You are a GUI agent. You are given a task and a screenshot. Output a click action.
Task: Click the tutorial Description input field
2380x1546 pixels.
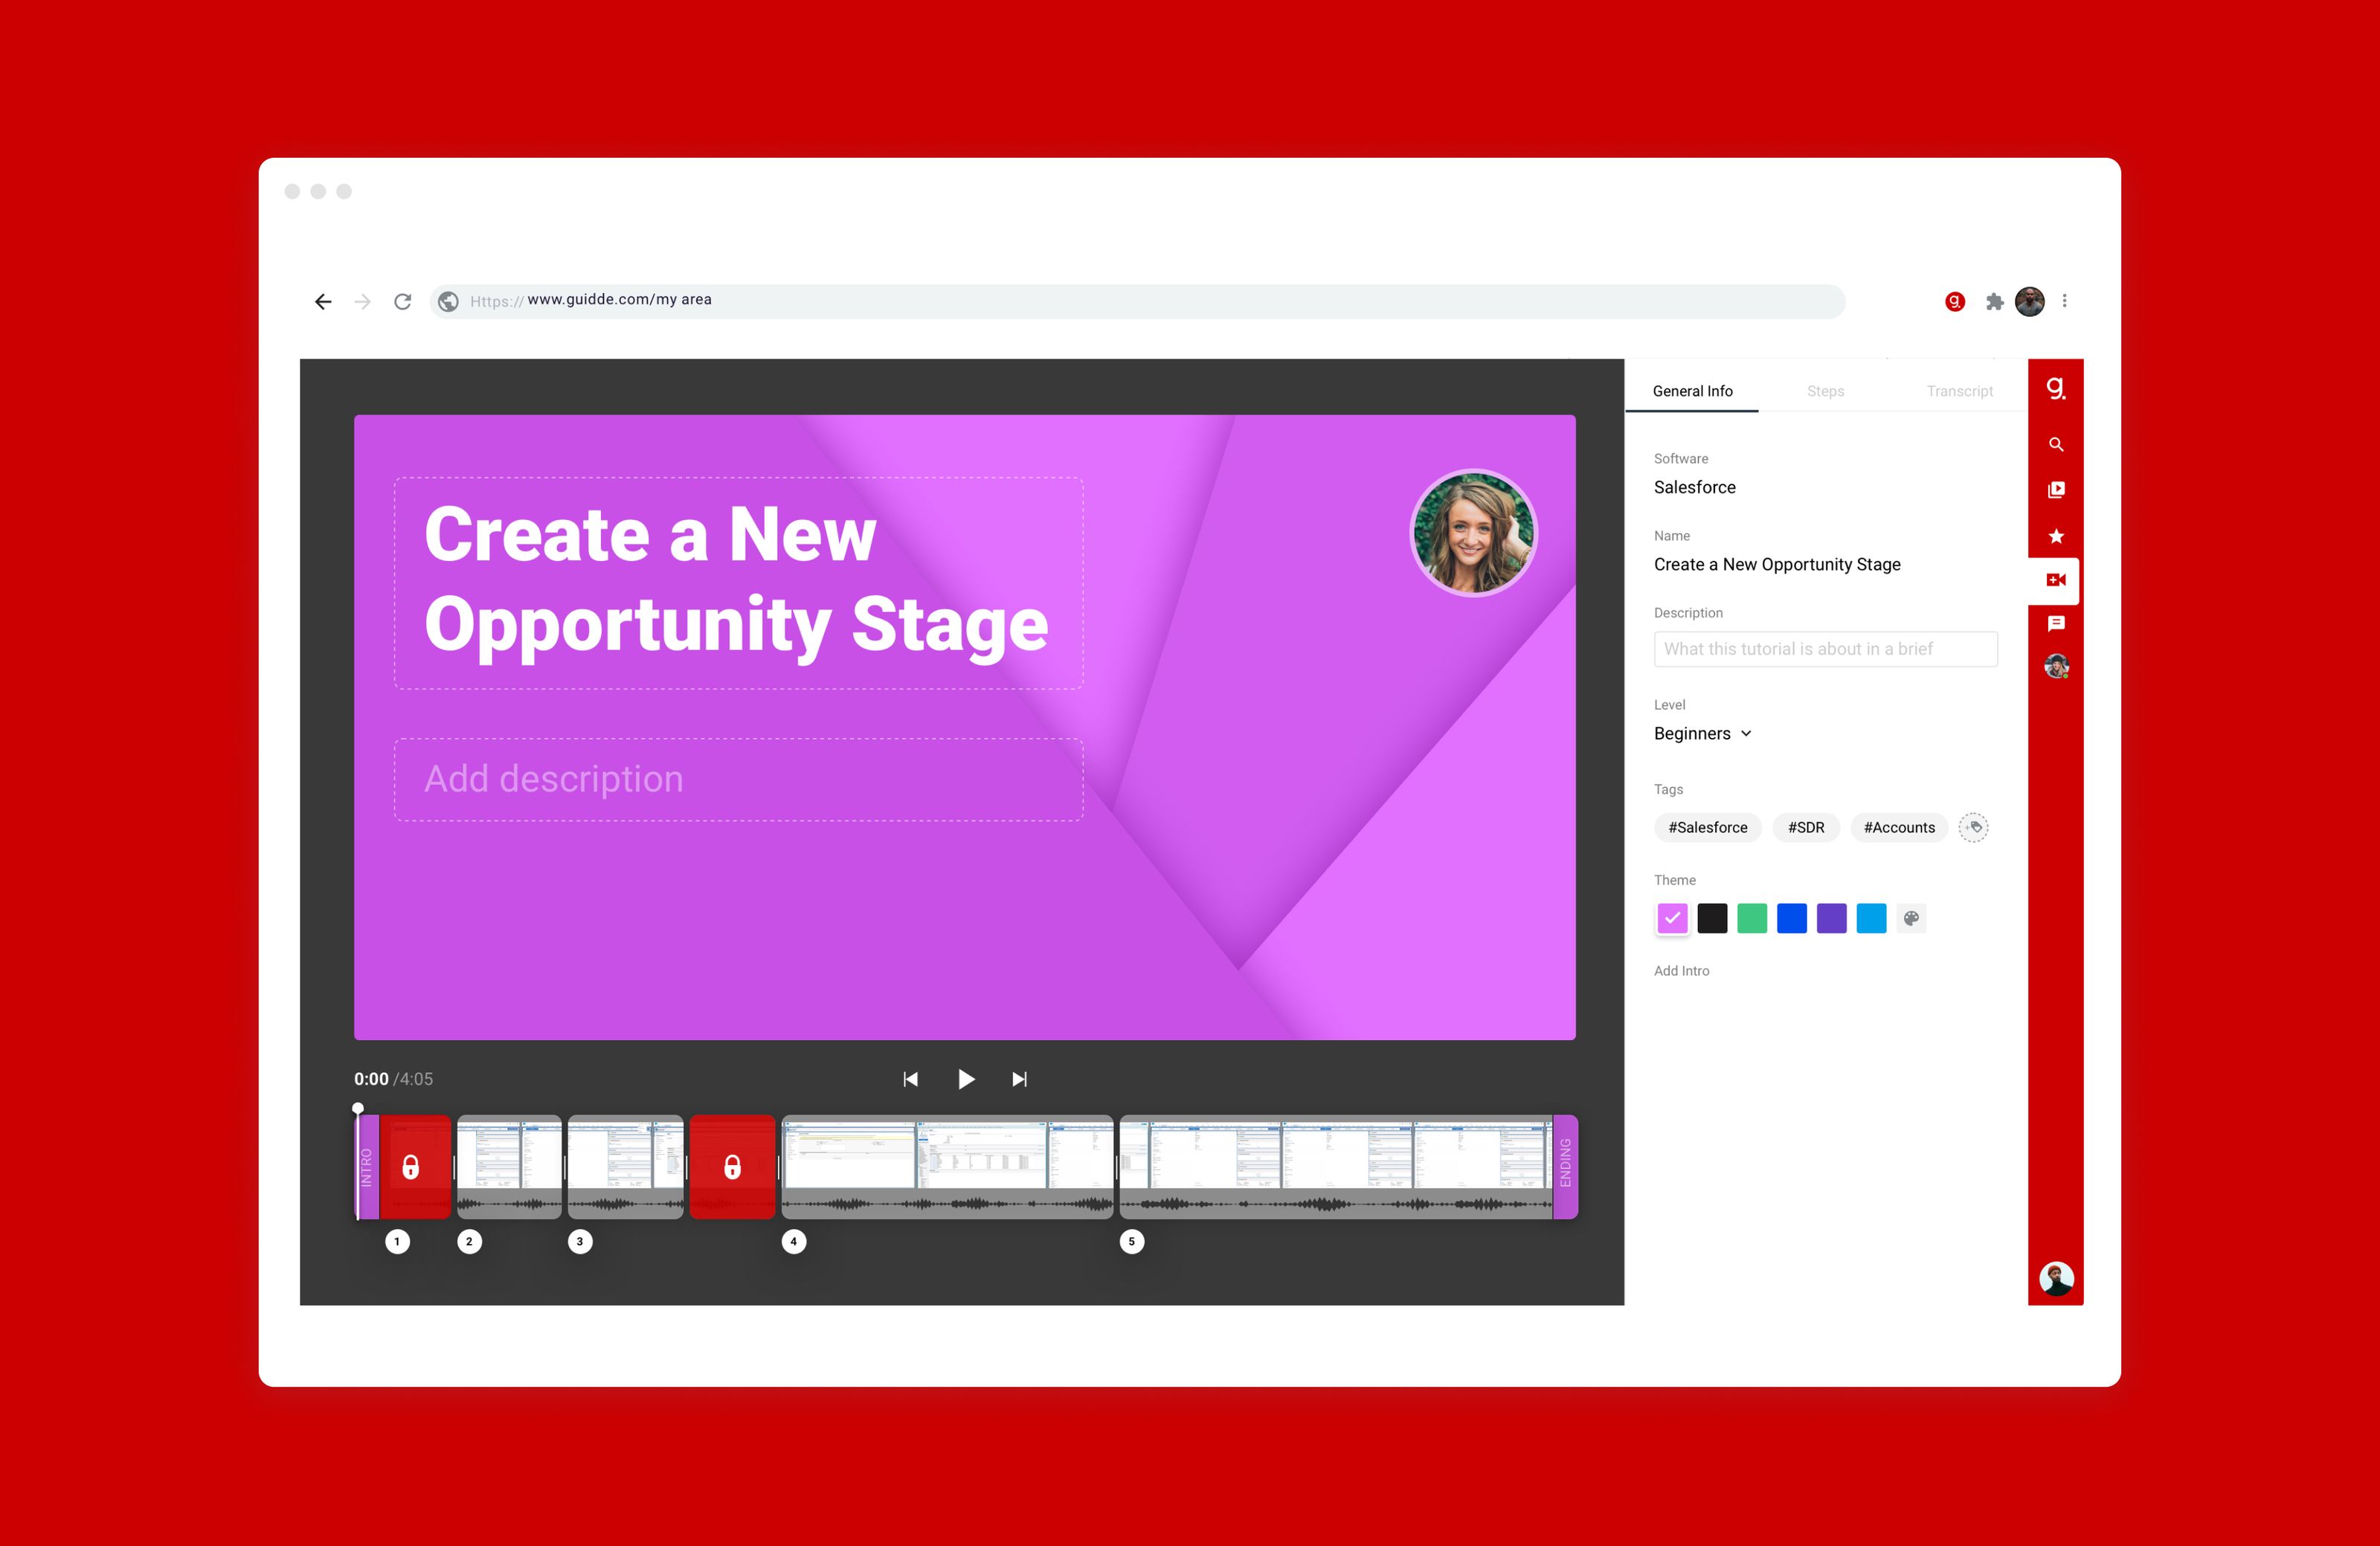click(x=1825, y=649)
